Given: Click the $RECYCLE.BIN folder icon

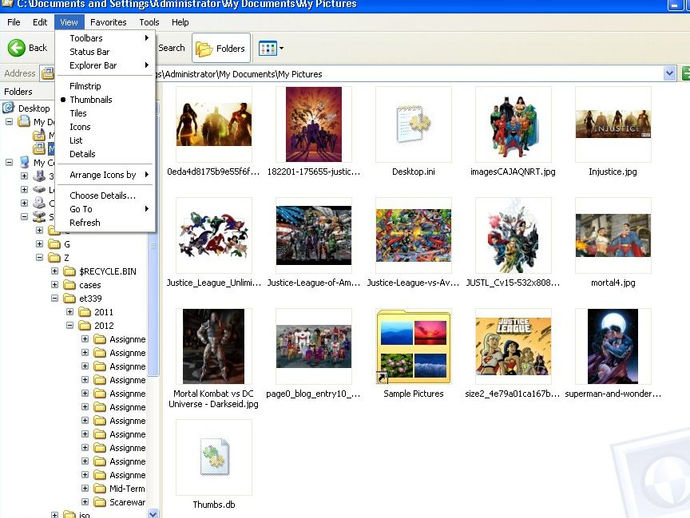Looking at the screenshot, I should (70, 271).
